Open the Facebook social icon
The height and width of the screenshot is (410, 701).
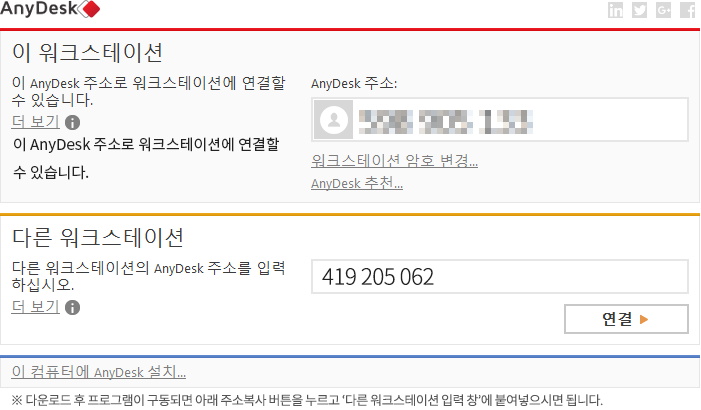pos(688,10)
